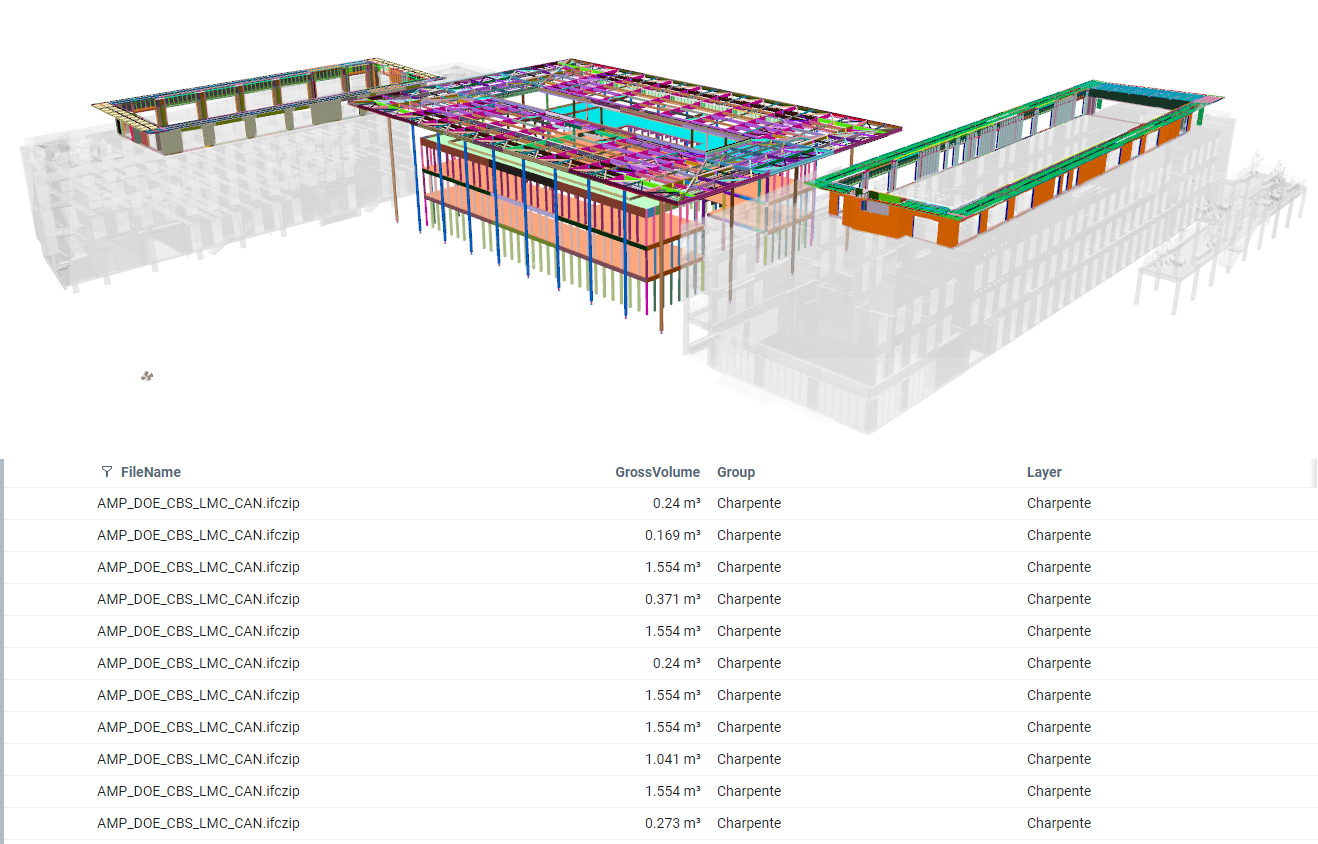
Task: Click the Layer cell in the 1.041 m³ row
Action: (x=1058, y=759)
